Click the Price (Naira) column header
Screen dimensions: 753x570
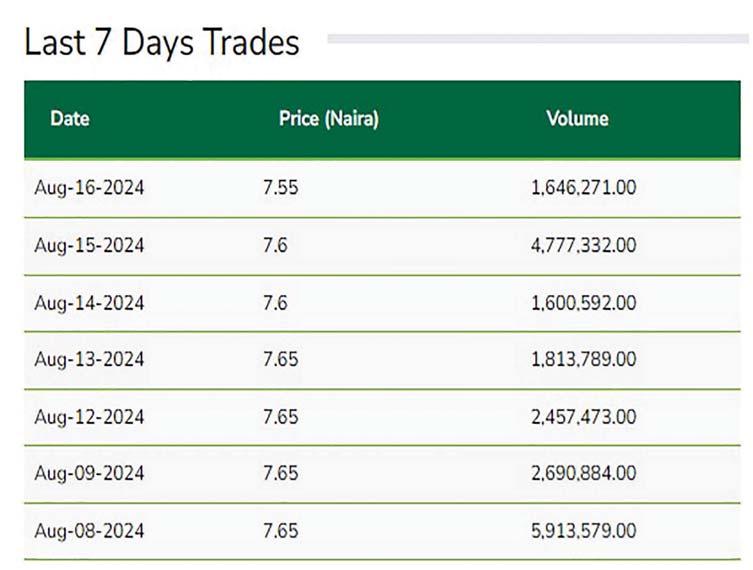point(328,119)
